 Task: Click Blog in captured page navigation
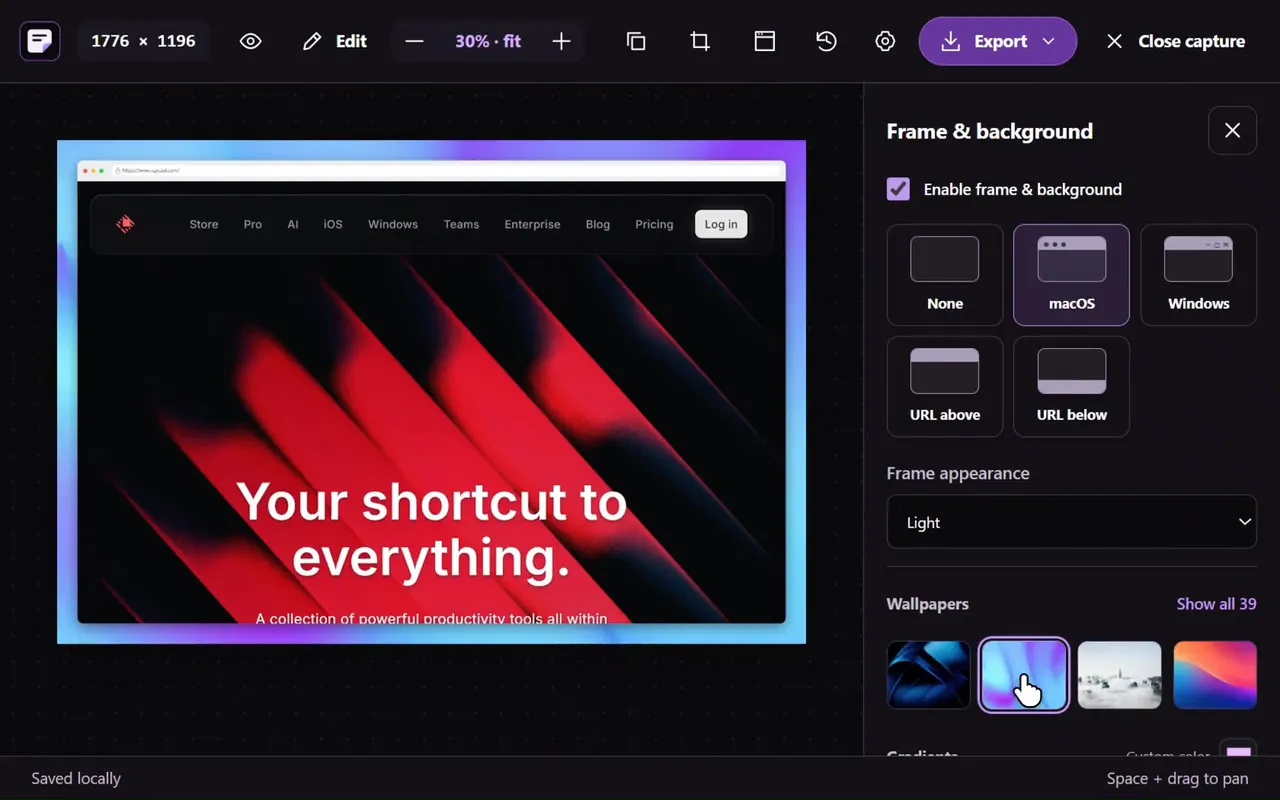(x=598, y=224)
